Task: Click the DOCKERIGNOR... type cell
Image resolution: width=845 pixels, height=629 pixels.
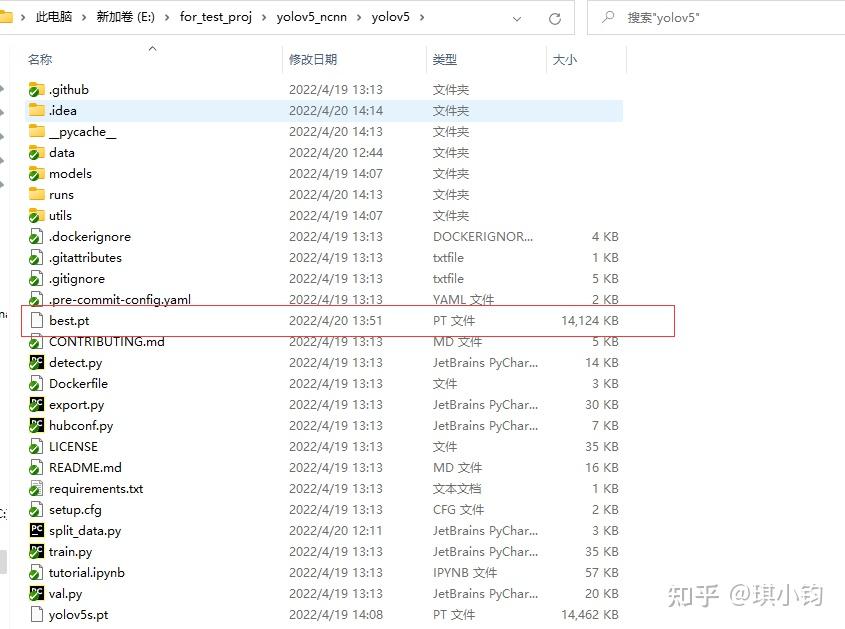Action: (x=483, y=237)
